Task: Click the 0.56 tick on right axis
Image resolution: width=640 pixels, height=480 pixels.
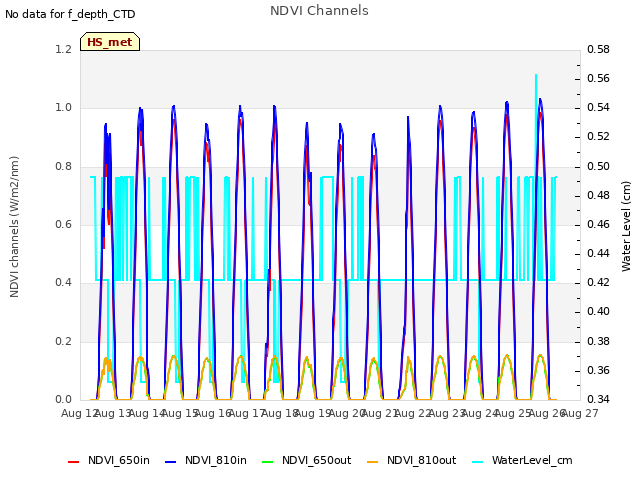Action: [x=598, y=78]
